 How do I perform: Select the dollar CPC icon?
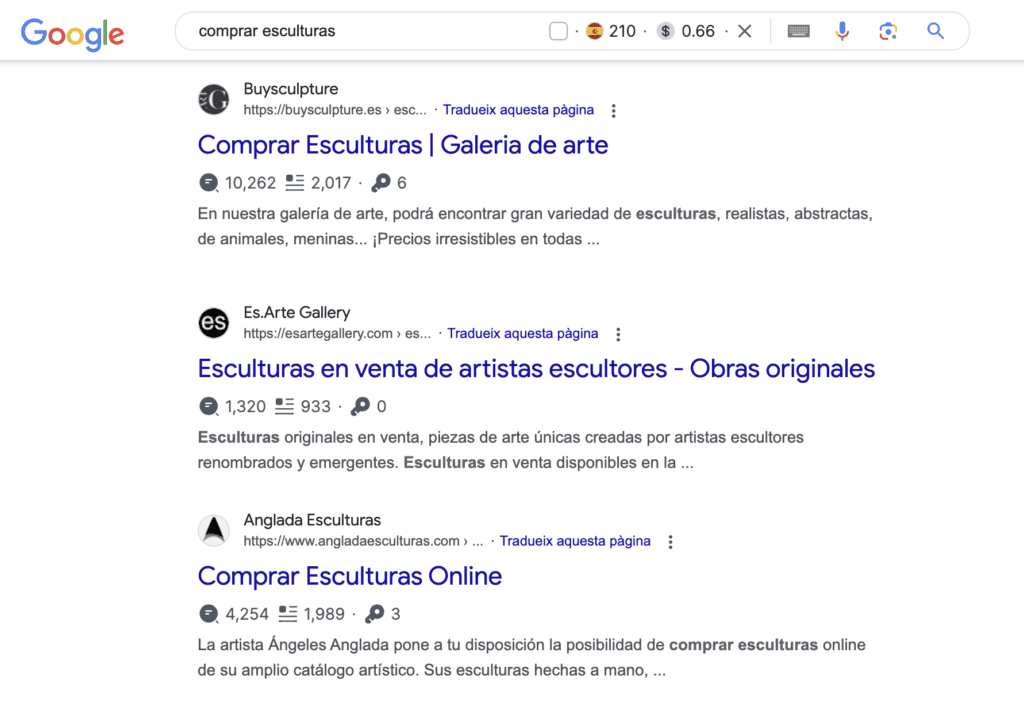click(665, 31)
